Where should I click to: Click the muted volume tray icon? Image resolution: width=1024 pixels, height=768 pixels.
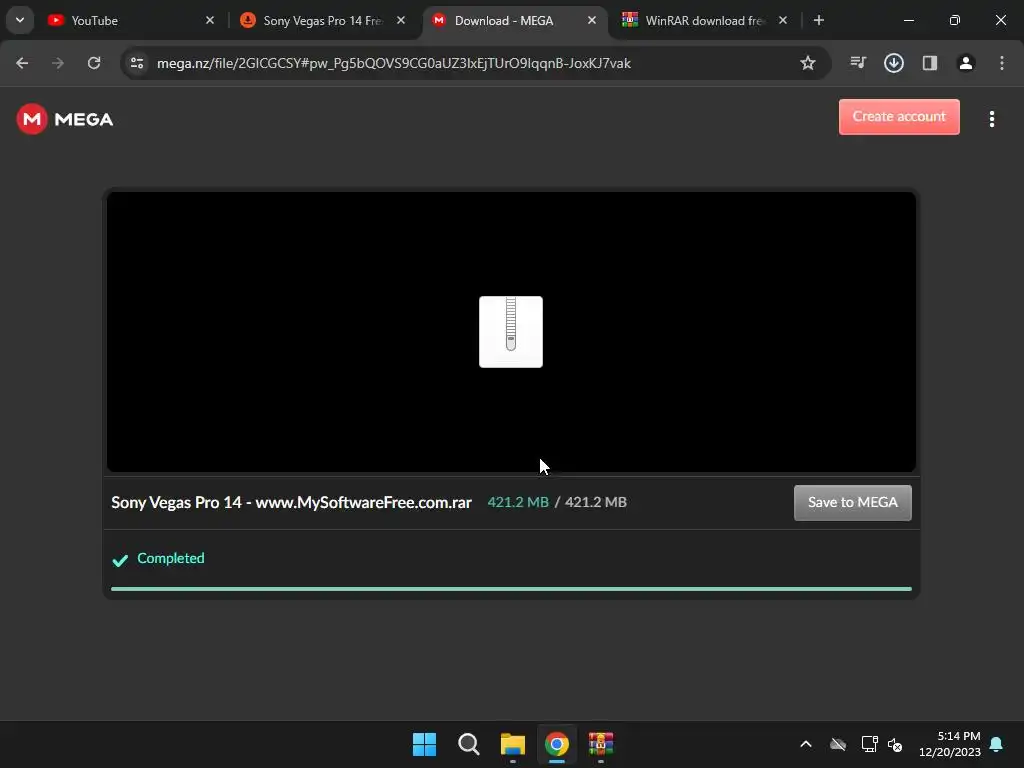(x=895, y=744)
